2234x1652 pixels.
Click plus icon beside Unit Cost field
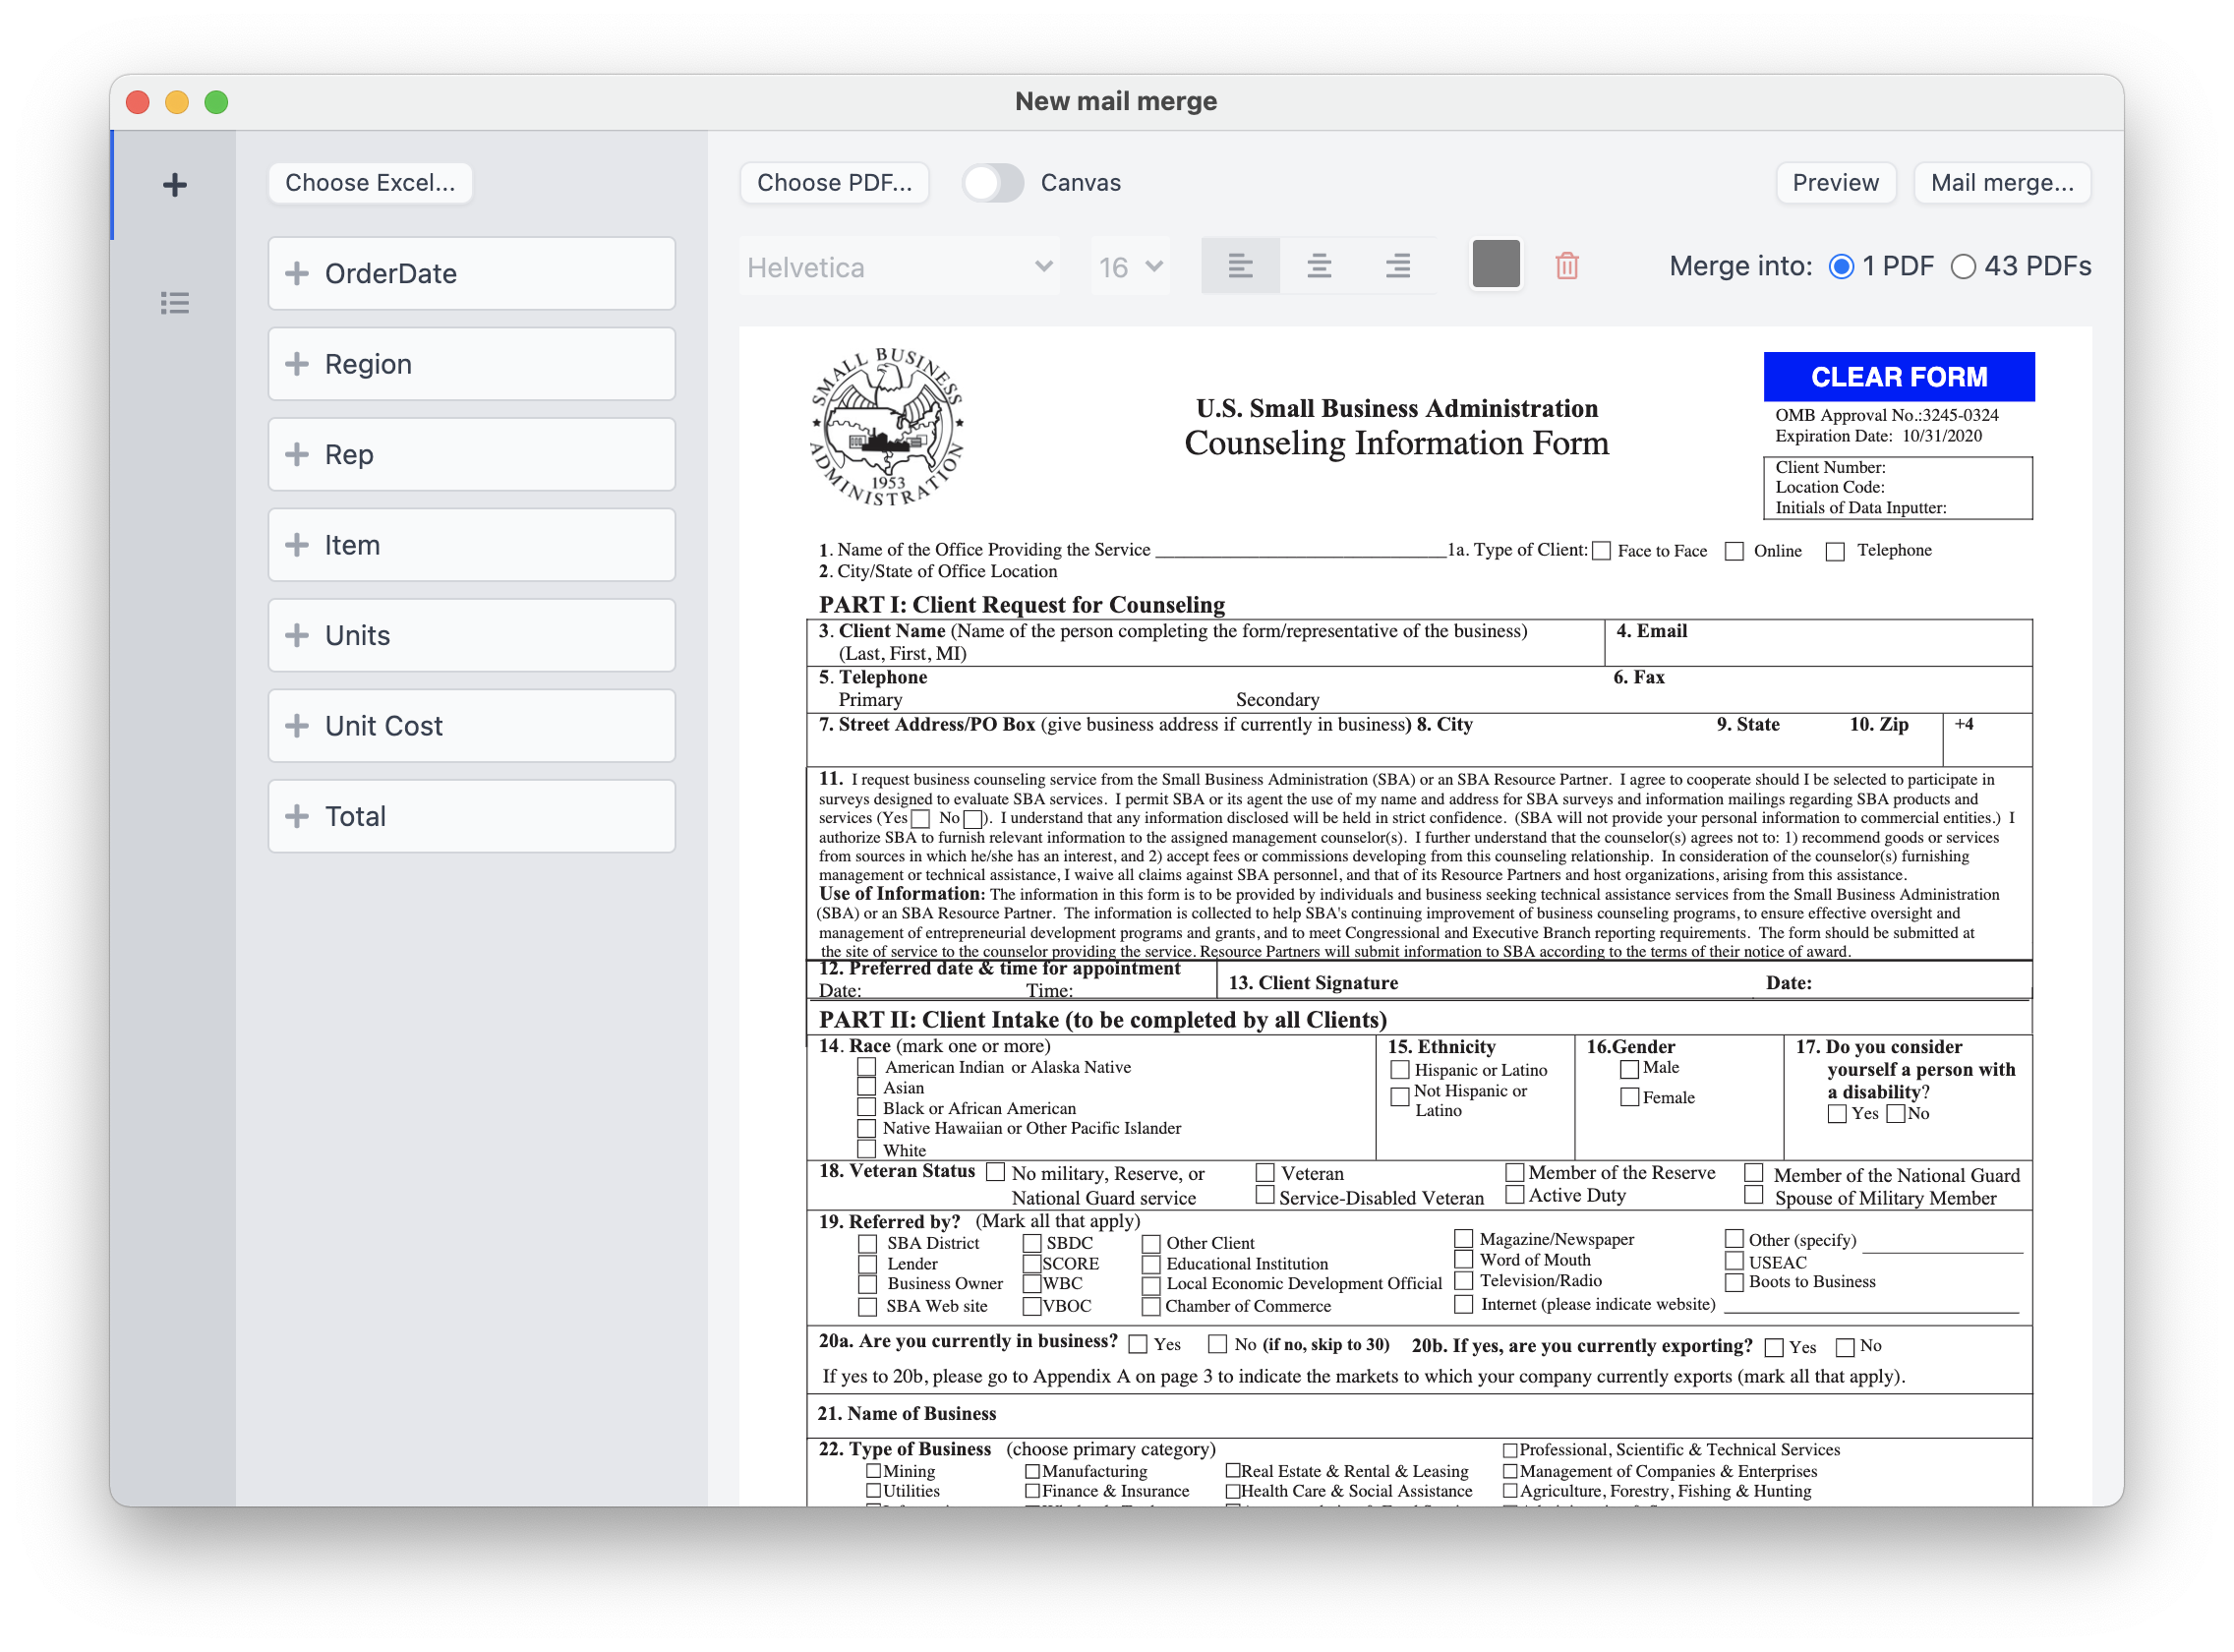[x=297, y=726]
